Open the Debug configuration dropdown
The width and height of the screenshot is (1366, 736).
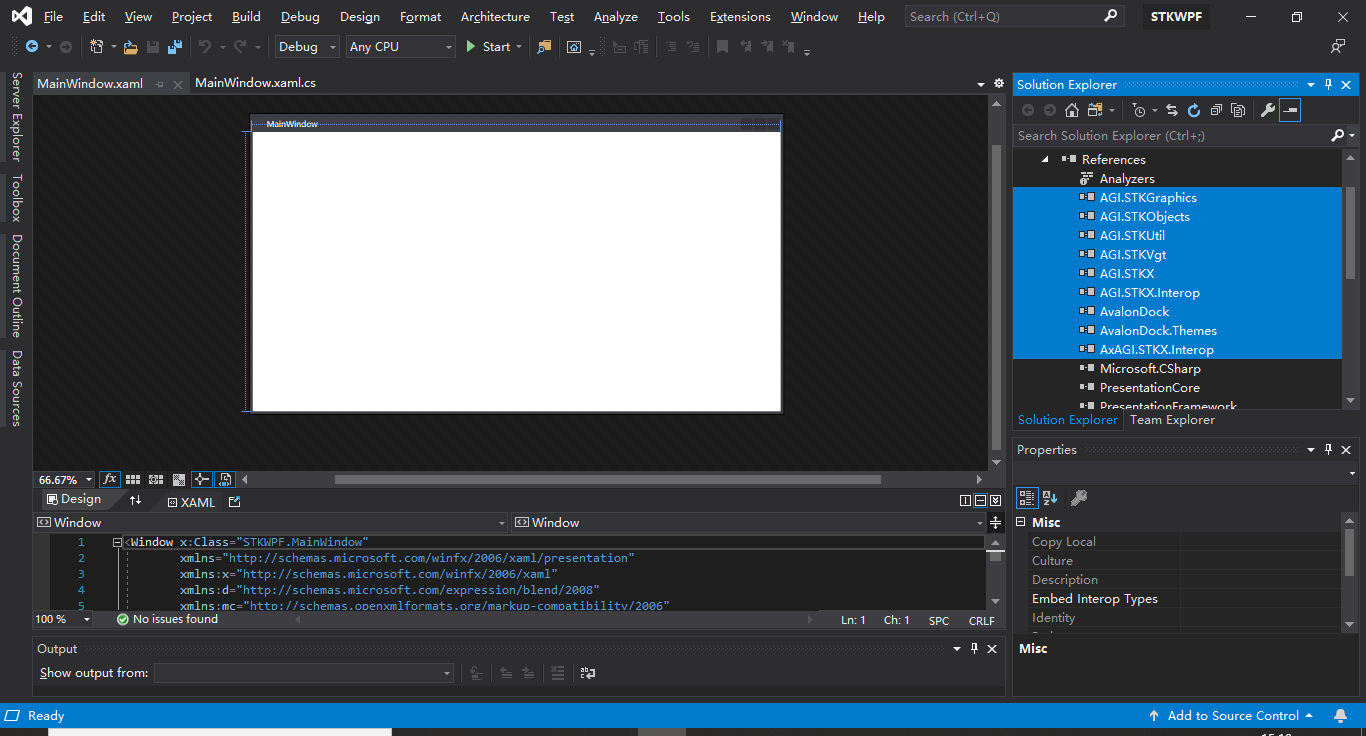[305, 46]
